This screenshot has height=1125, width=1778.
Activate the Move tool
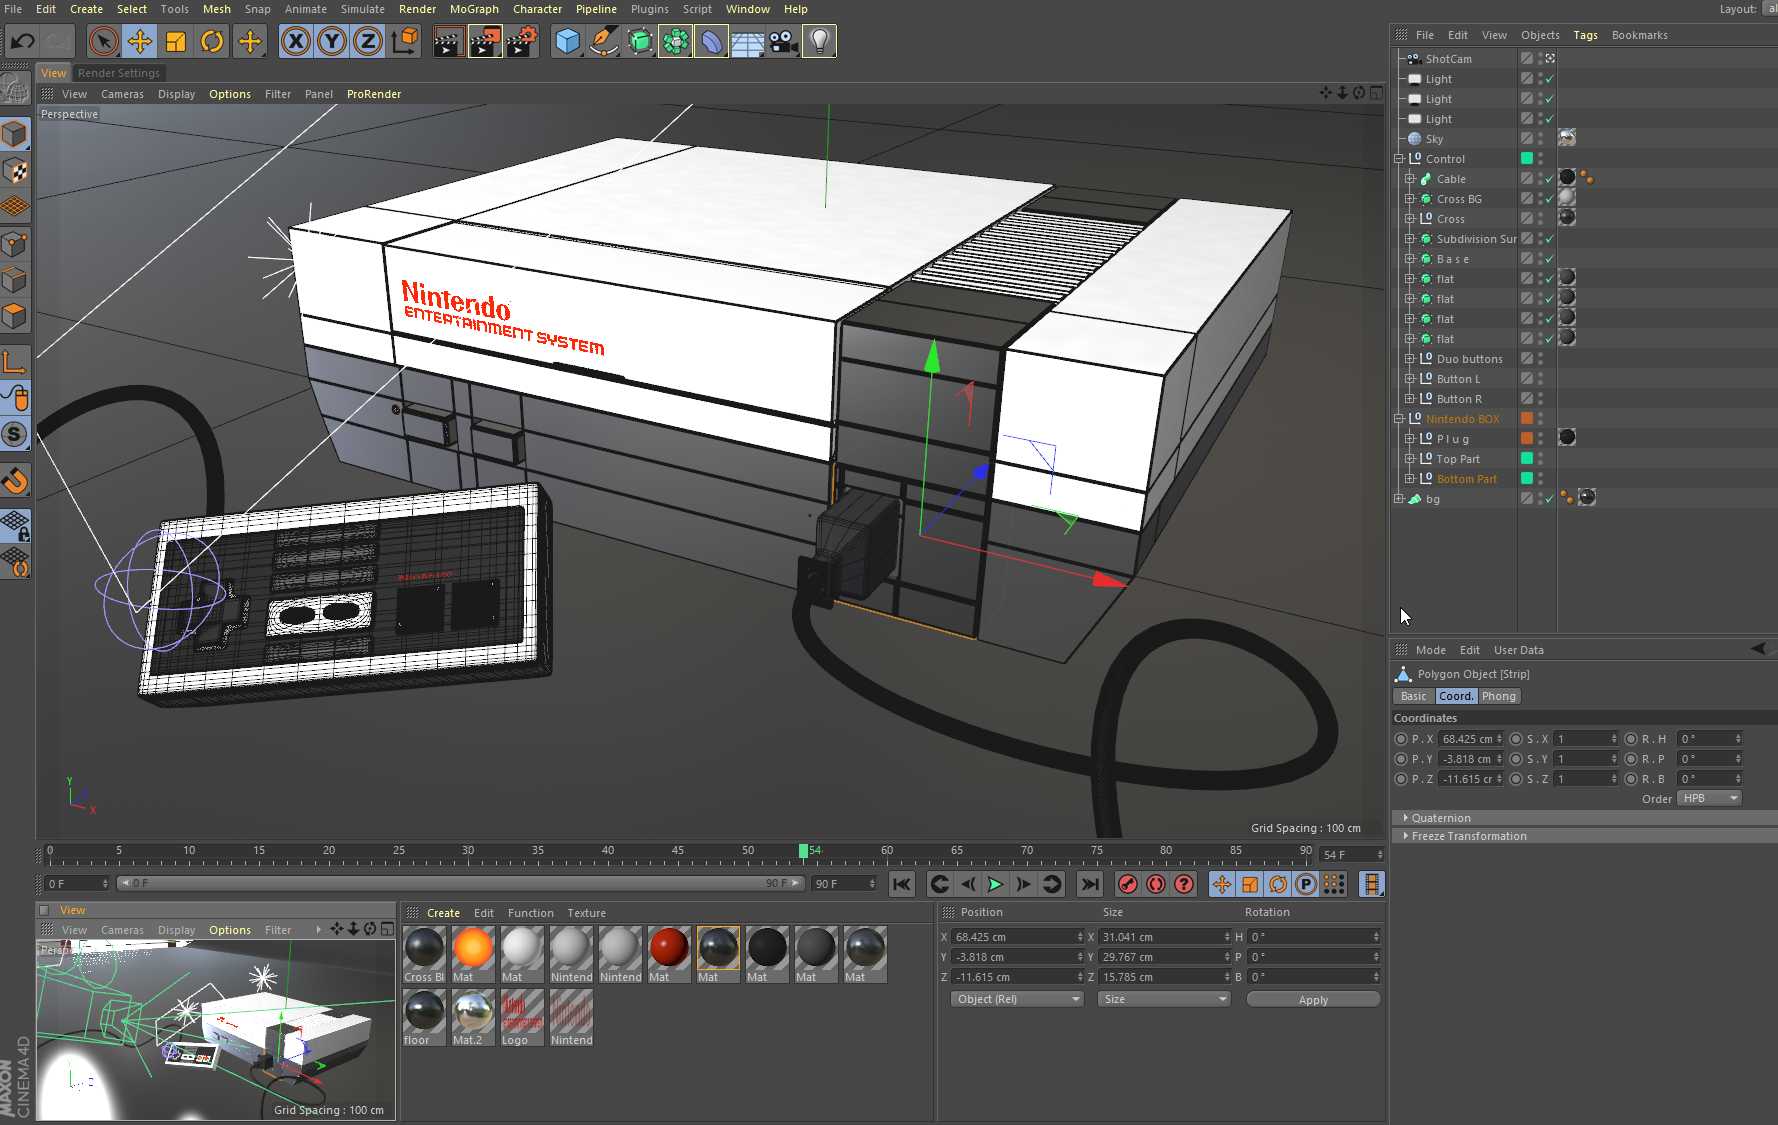pyautogui.click(x=140, y=41)
